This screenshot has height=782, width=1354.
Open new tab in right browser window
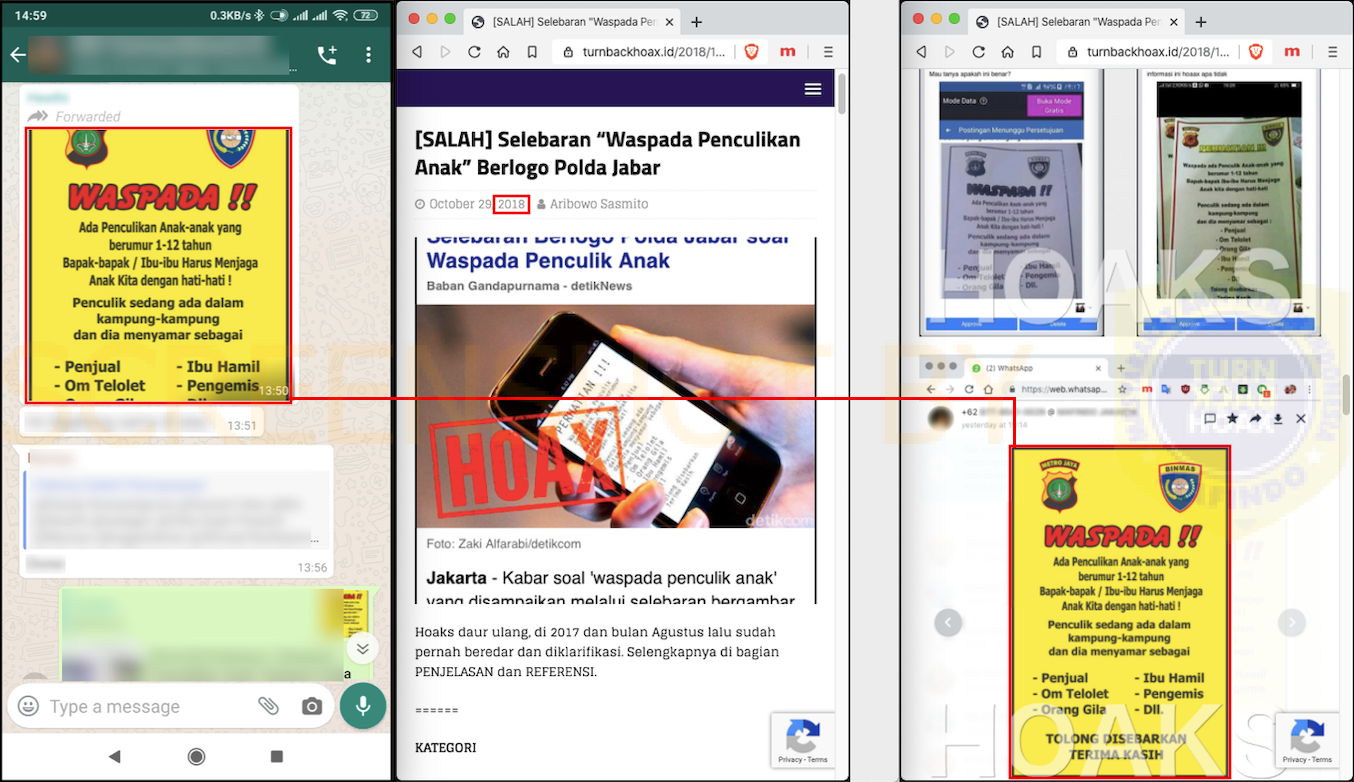click(1200, 21)
